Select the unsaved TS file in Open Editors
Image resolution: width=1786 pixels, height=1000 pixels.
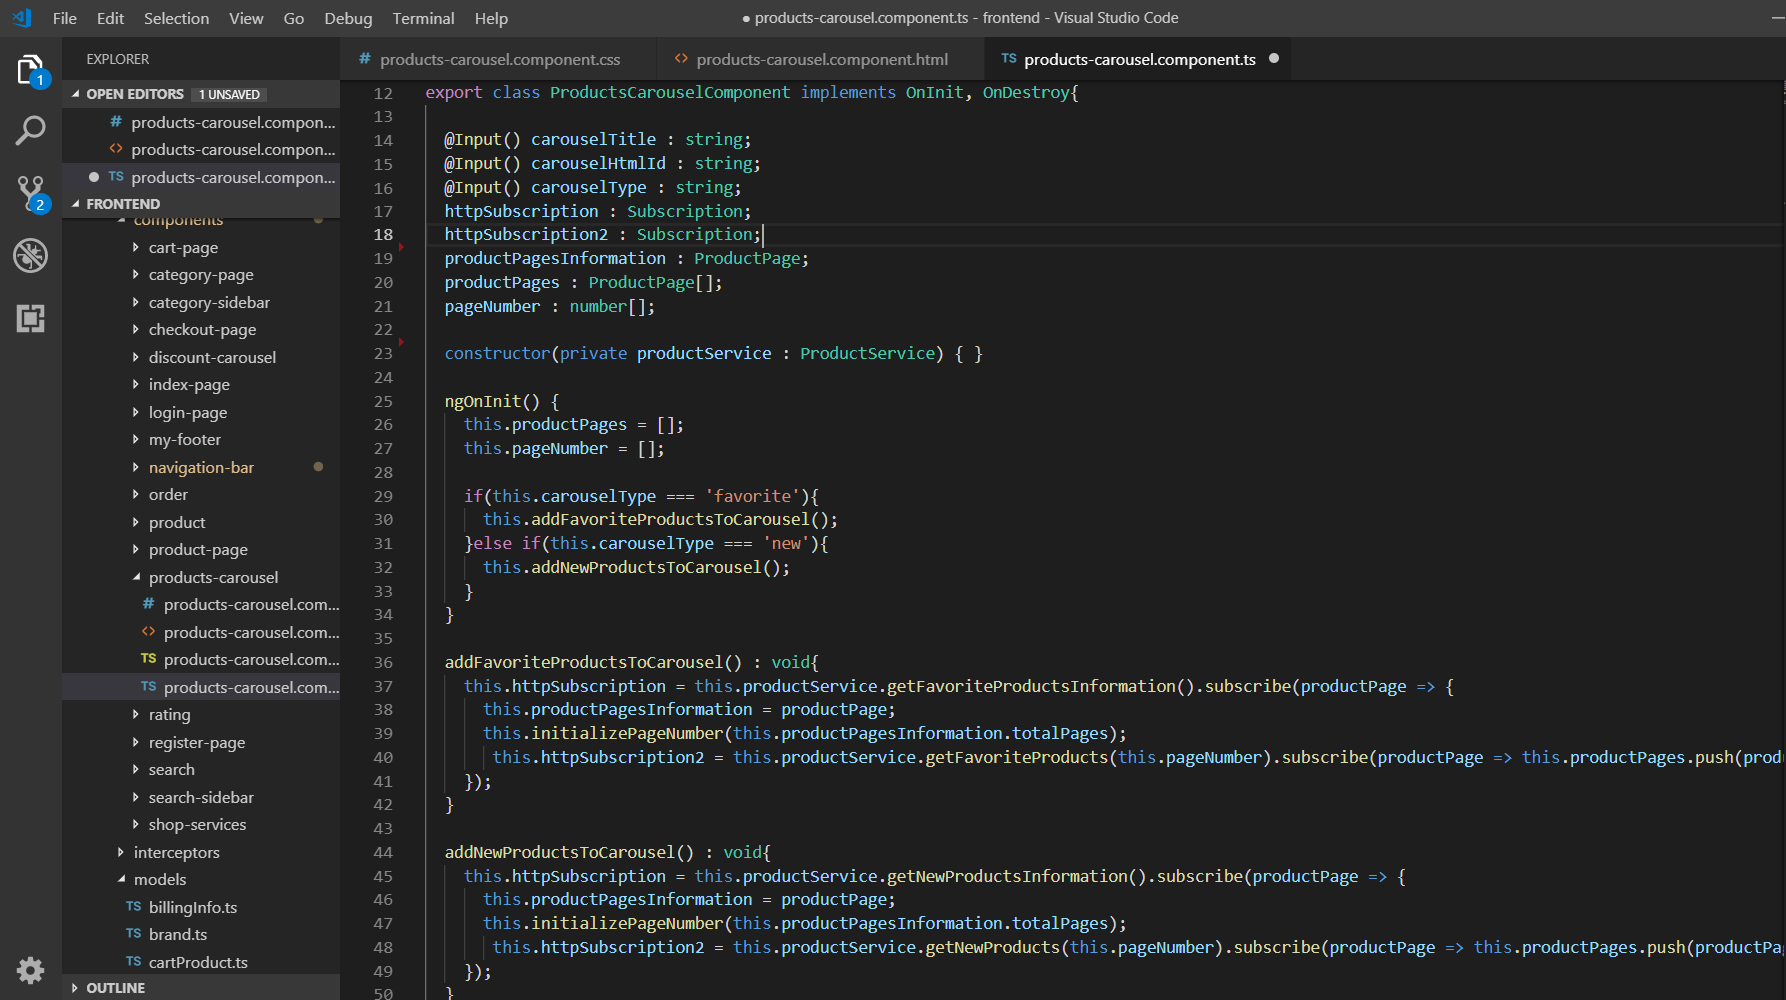click(201, 177)
